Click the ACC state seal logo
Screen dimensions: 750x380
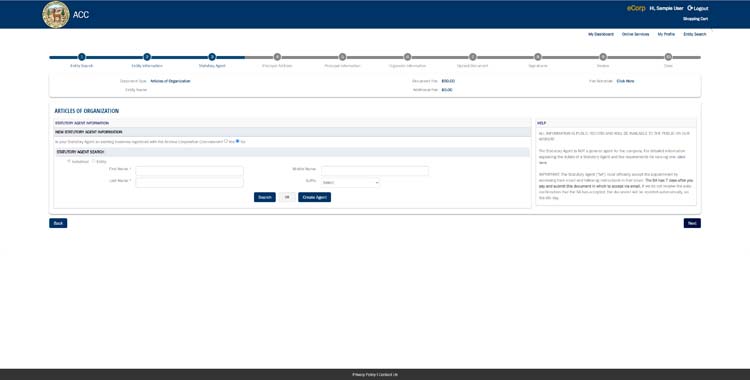point(56,14)
